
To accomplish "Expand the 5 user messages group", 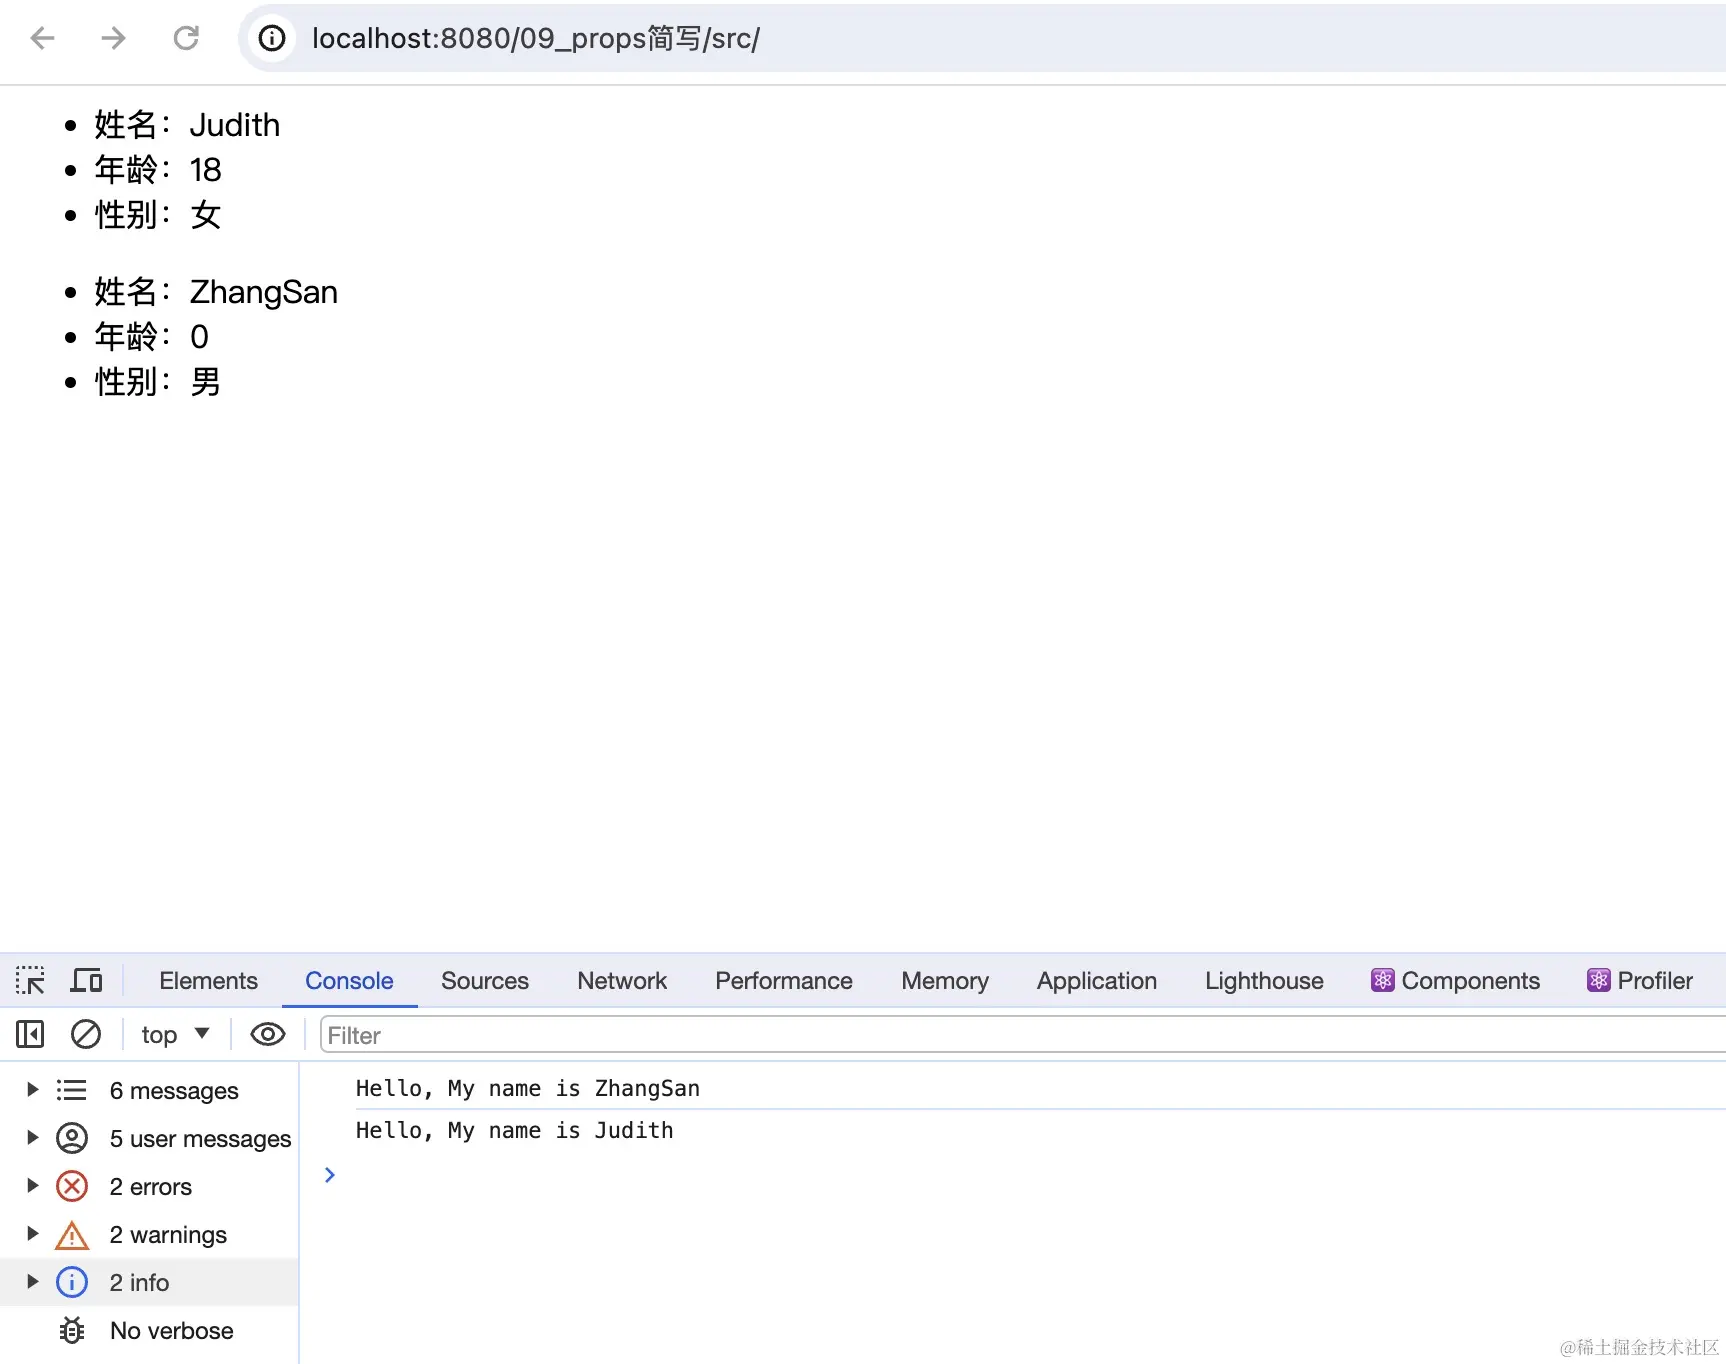I will point(32,1137).
